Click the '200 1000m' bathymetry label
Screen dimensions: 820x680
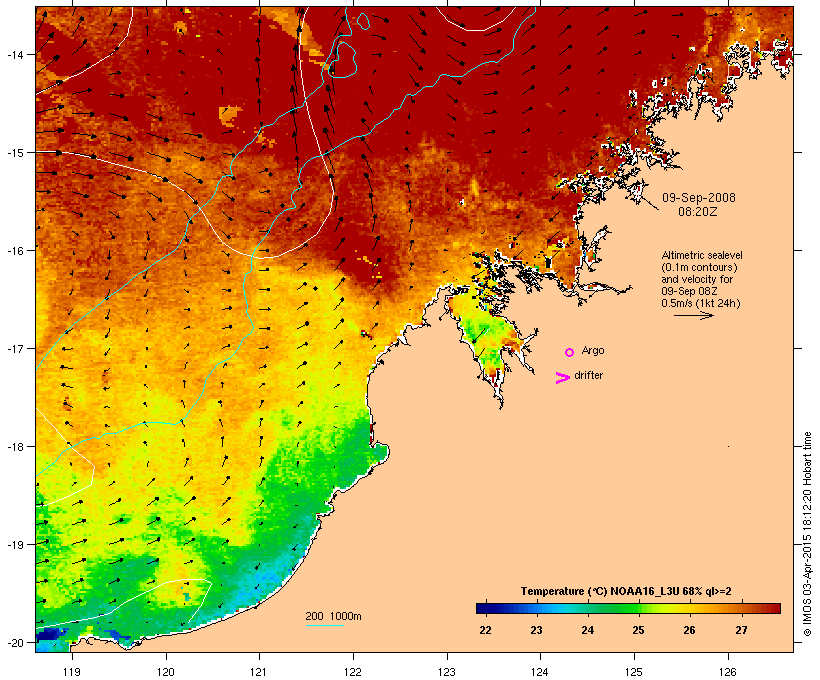(x=333, y=616)
